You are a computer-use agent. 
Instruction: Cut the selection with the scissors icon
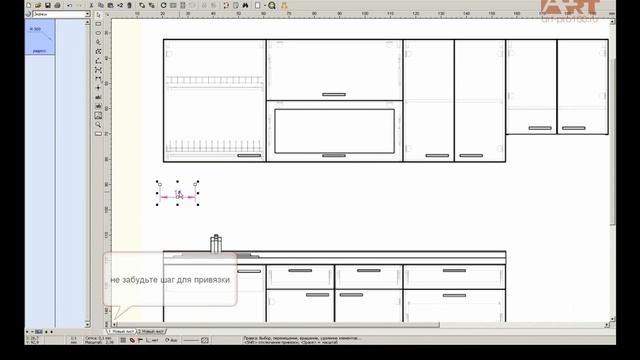click(x=91, y=5)
